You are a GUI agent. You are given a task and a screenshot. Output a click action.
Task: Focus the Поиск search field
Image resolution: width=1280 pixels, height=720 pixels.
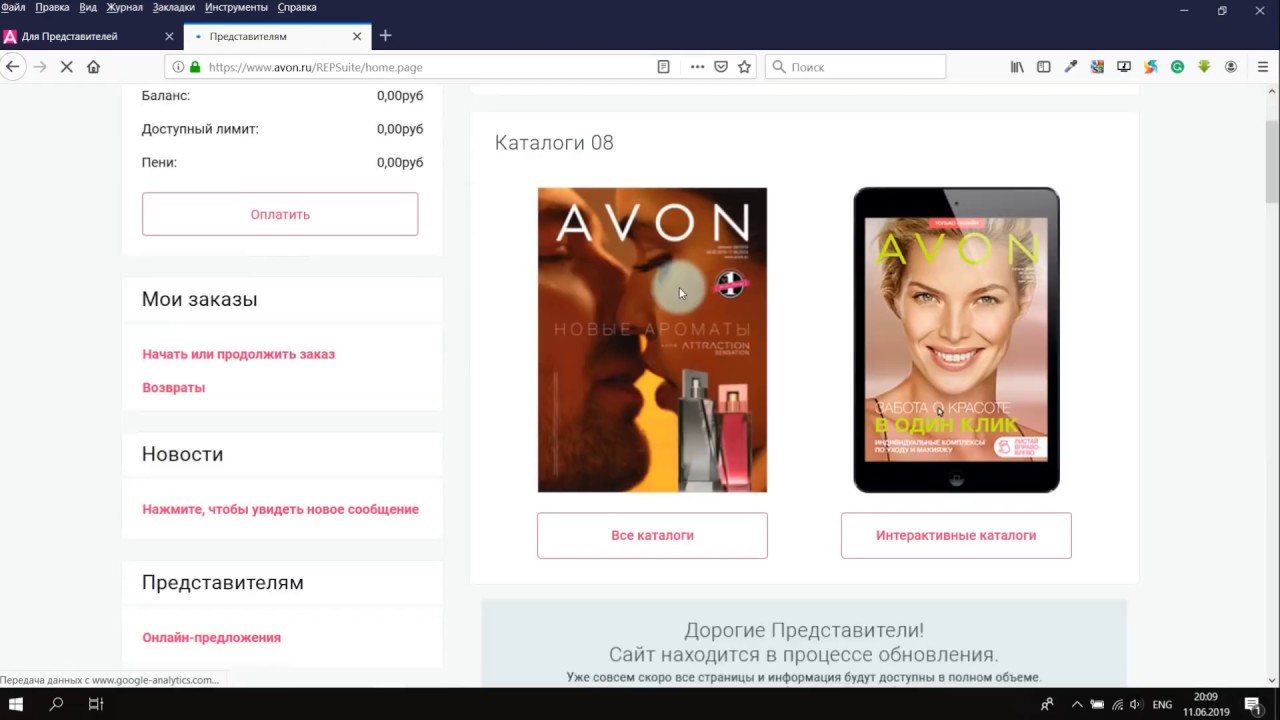[856, 67]
